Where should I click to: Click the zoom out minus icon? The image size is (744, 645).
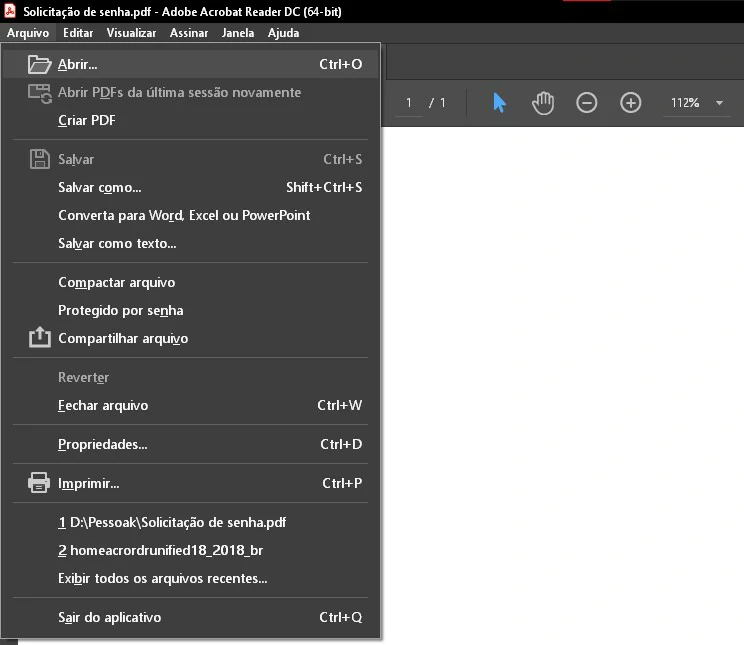pyautogui.click(x=586, y=103)
